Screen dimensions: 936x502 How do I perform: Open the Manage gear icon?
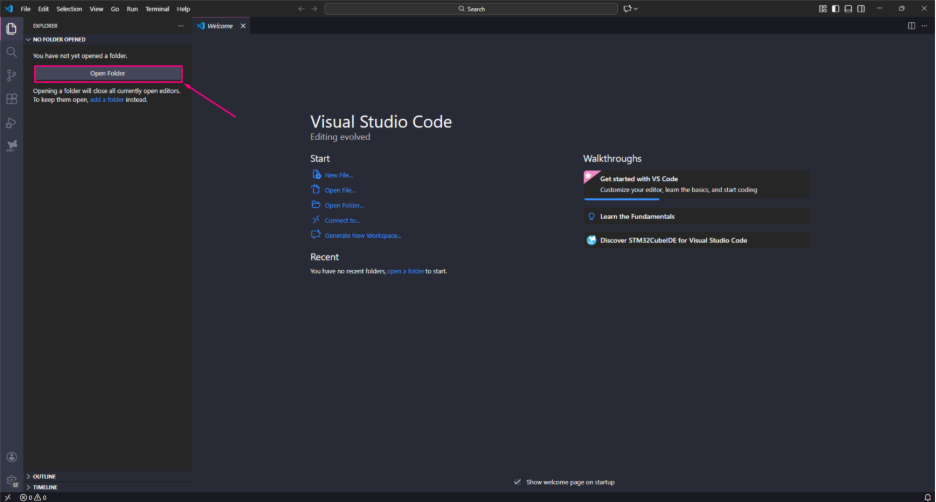point(11,481)
